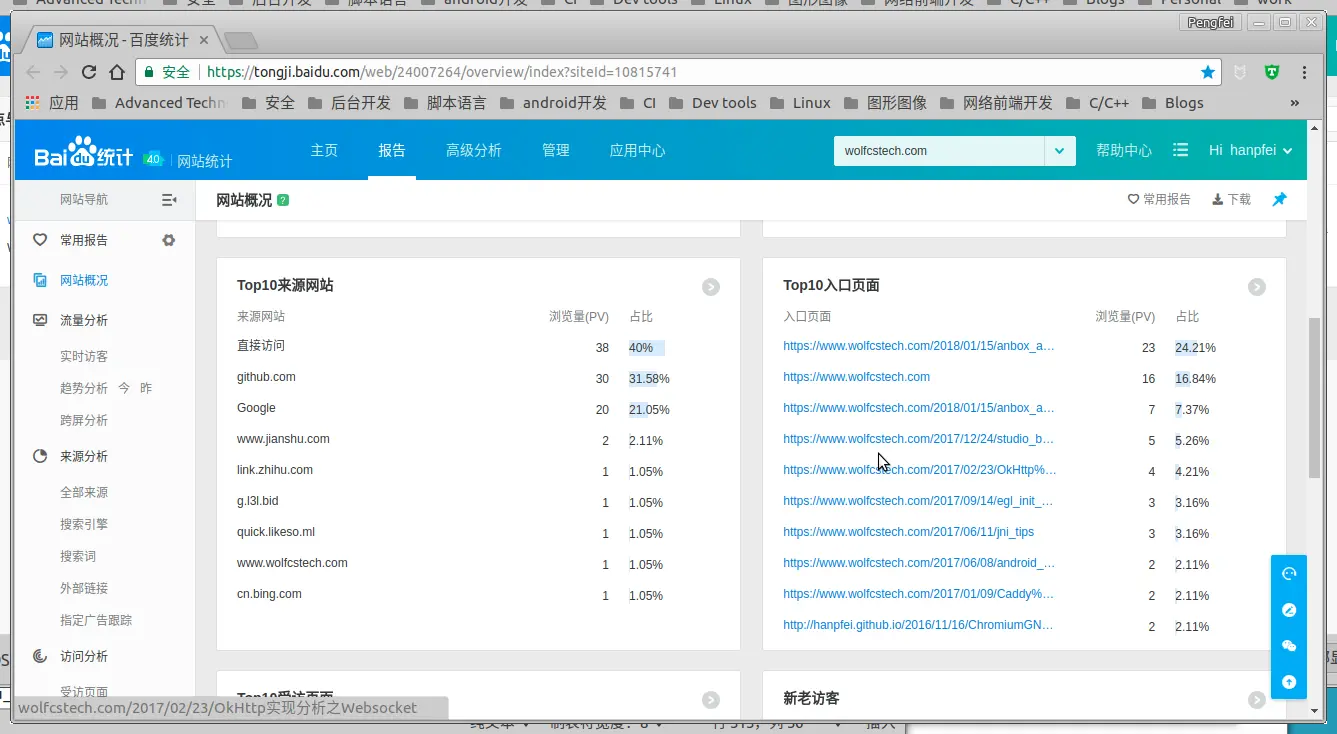
Task: Bookmark page with Chrome star icon
Action: (1208, 72)
